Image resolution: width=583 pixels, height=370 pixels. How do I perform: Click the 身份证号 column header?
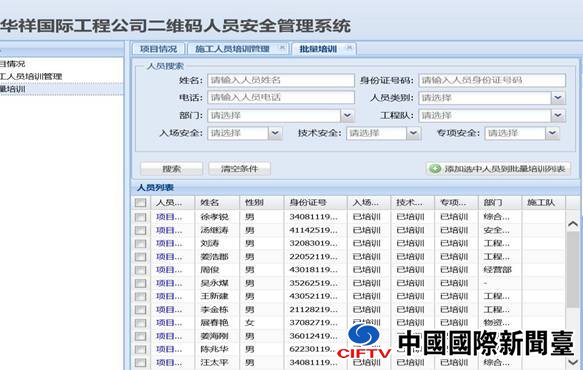(316, 203)
